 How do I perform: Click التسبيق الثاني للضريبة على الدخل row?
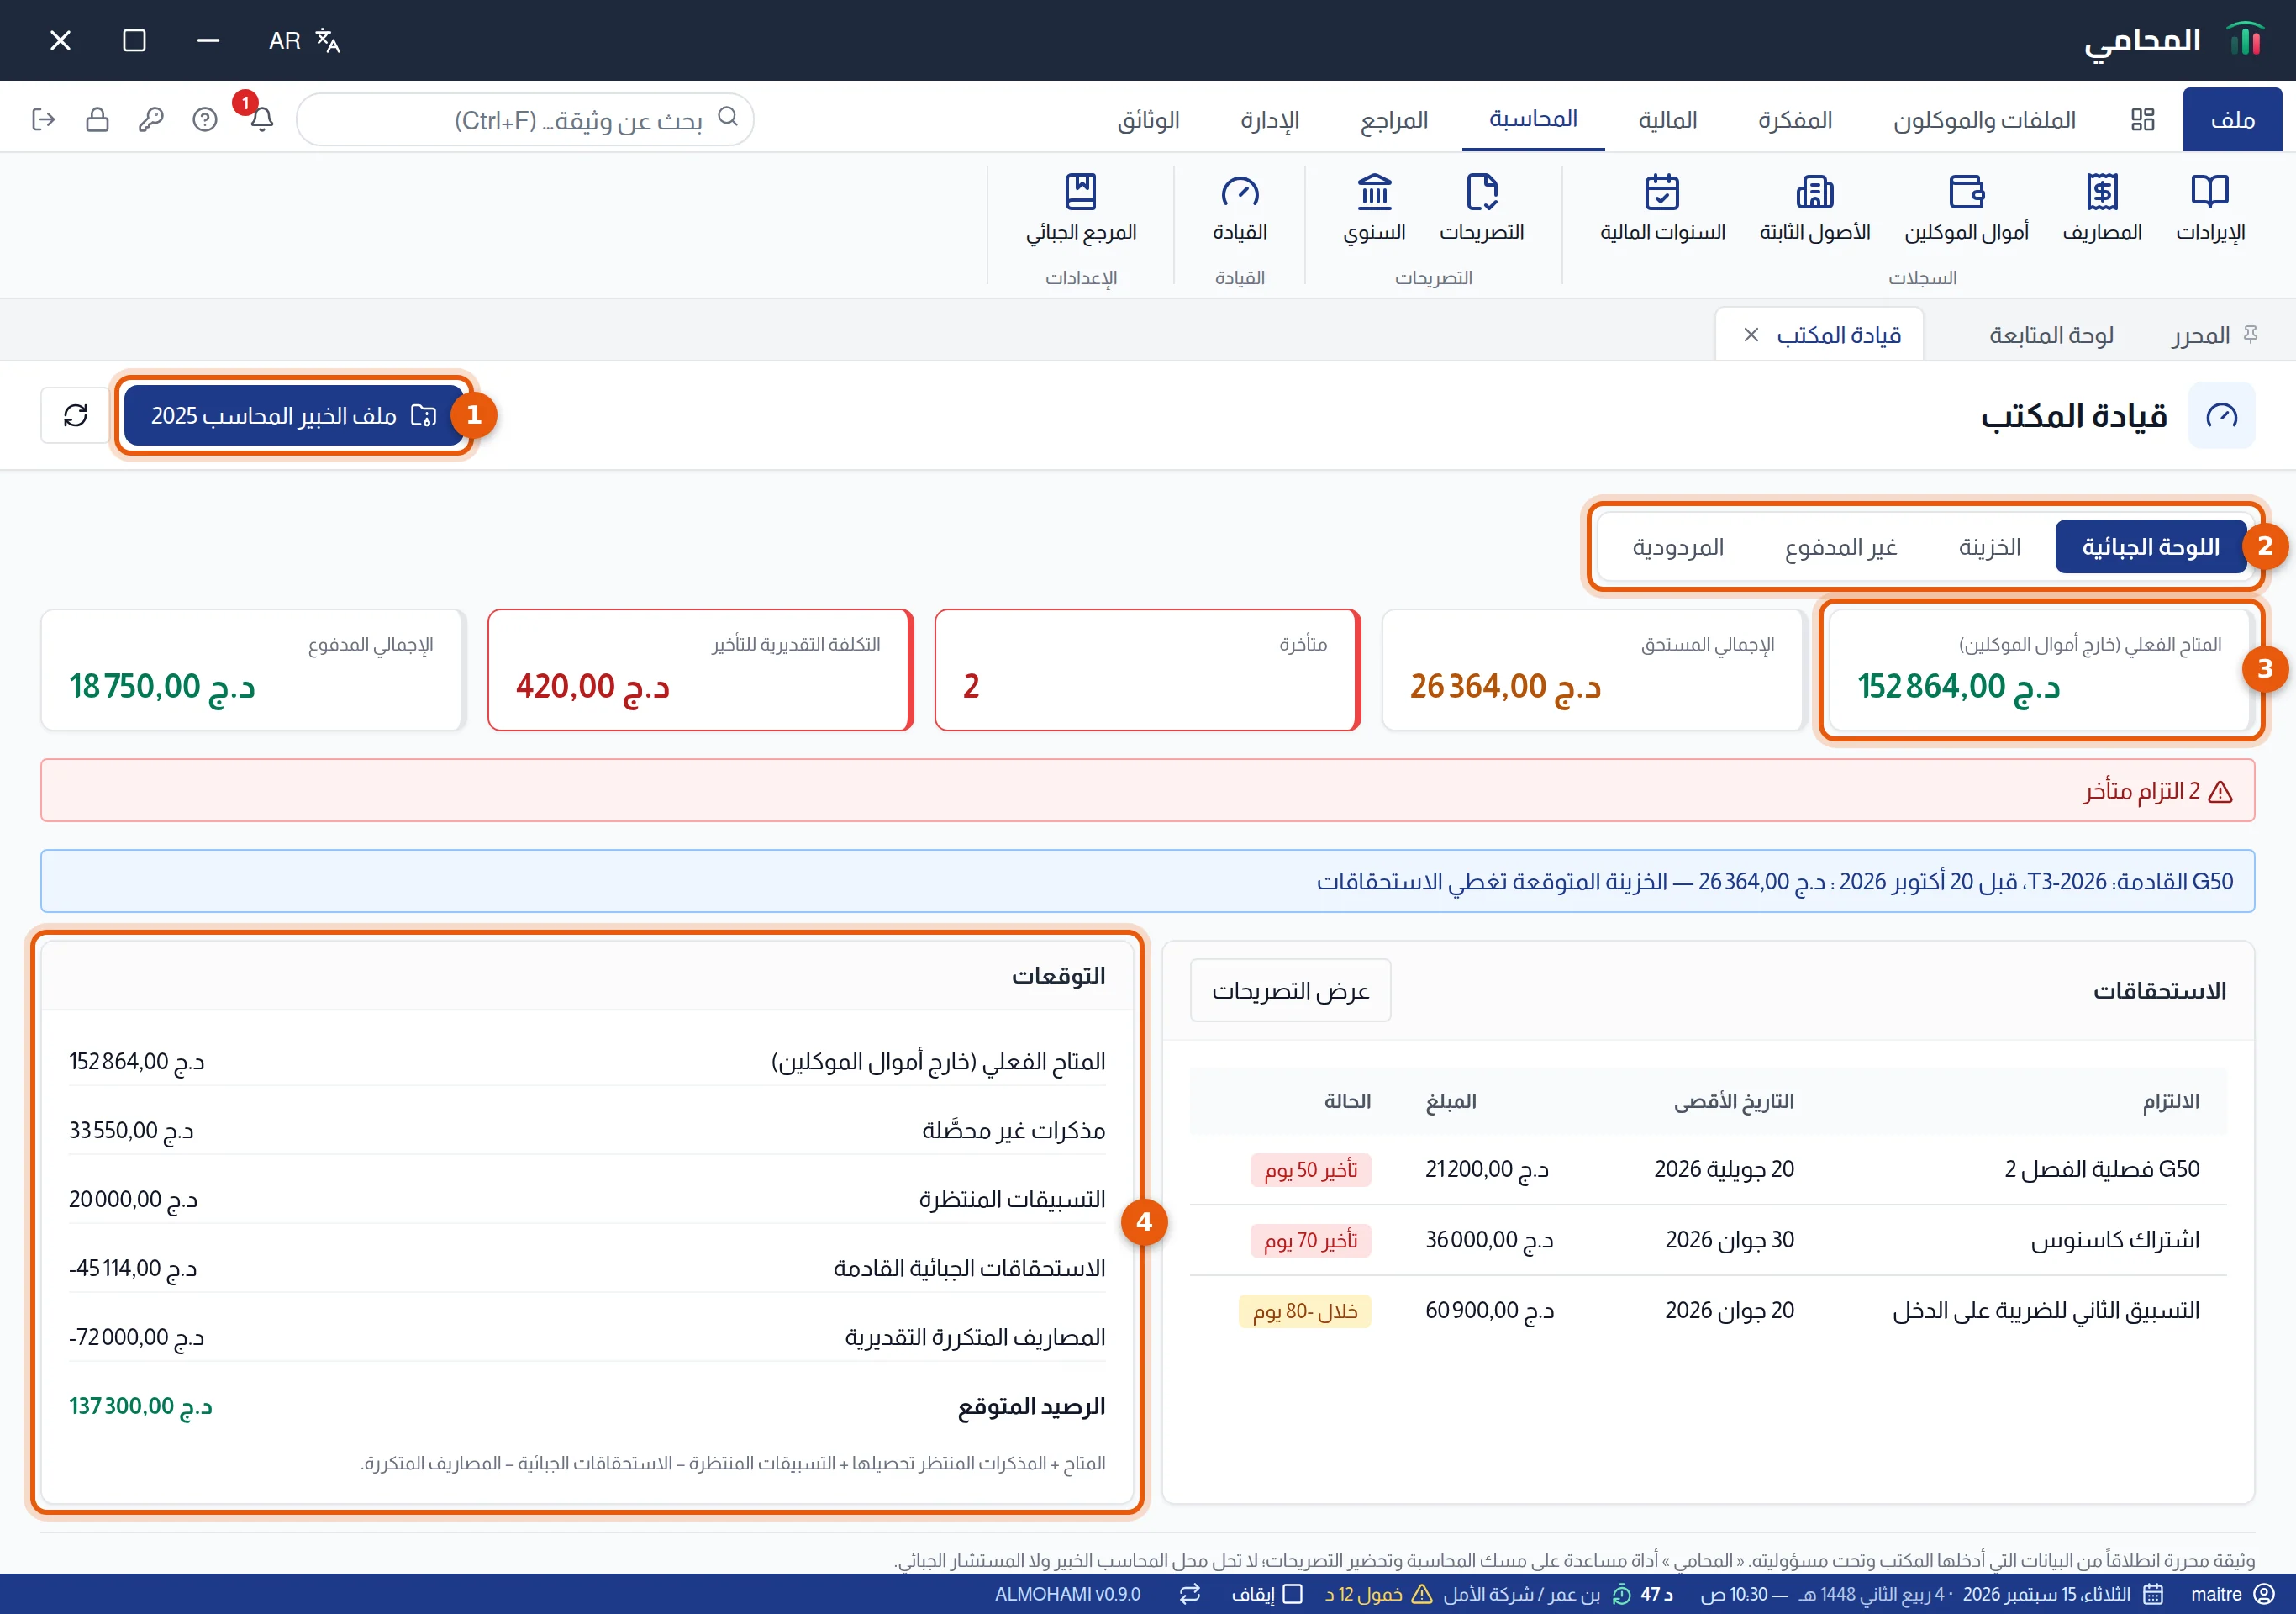coord(1708,1311)
